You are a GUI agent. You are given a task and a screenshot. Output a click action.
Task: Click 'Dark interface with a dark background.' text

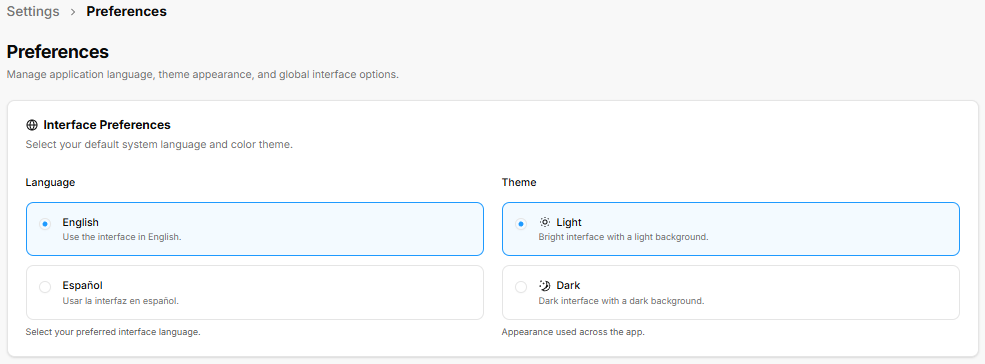click(621, 301)
